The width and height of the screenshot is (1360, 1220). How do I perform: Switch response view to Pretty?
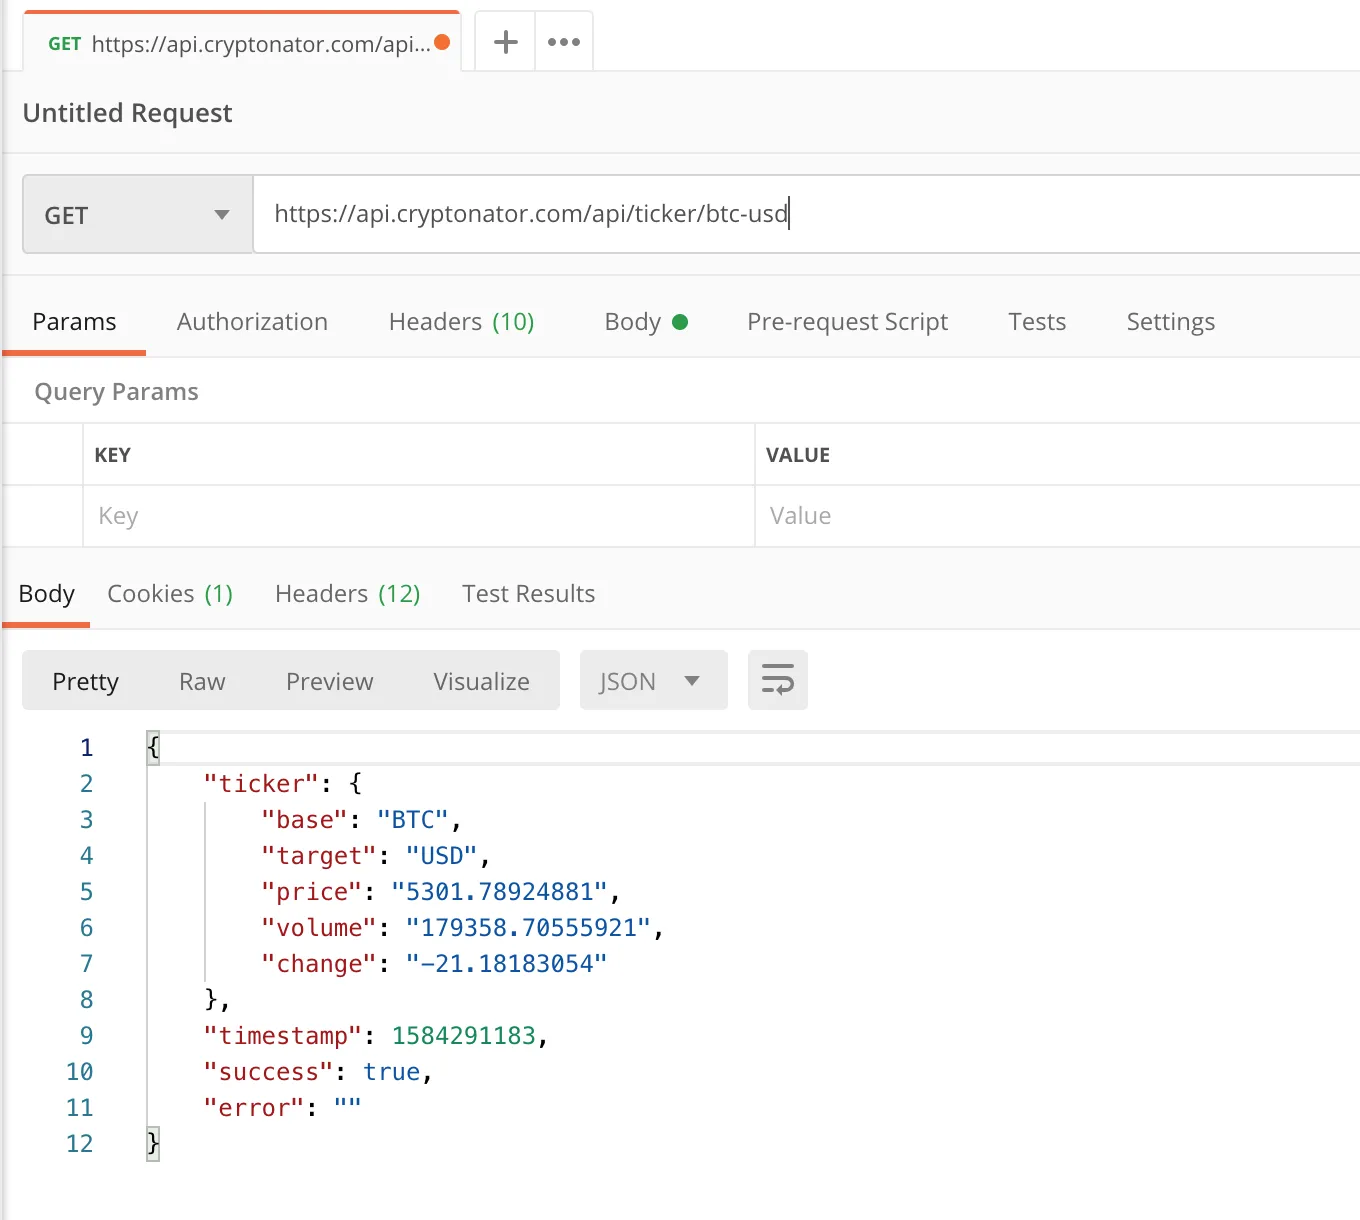(85, 681)
